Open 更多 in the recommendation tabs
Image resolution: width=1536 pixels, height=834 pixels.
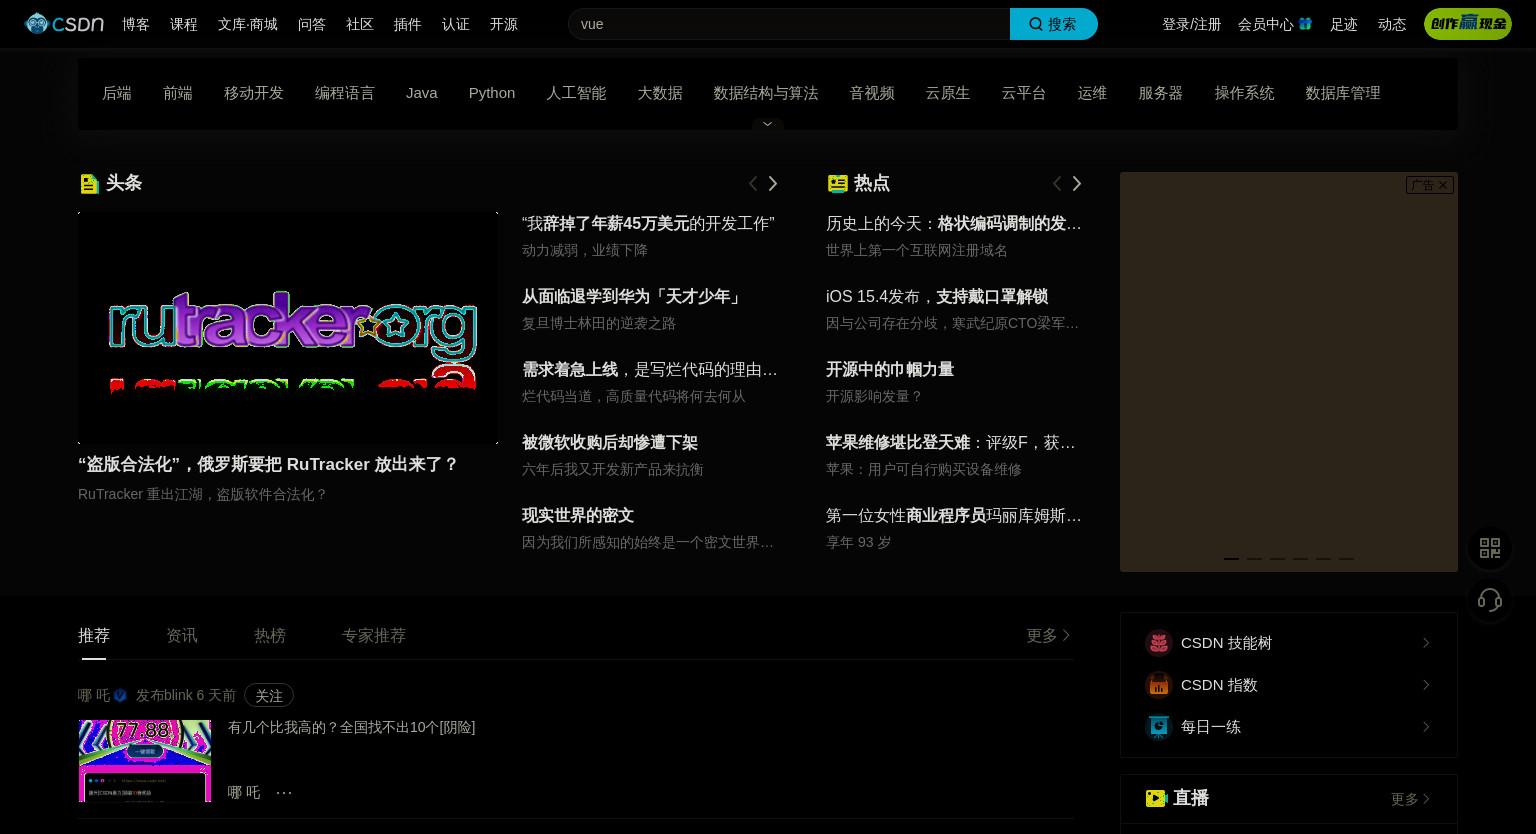pyautogui.click(x=1049, y=635)
